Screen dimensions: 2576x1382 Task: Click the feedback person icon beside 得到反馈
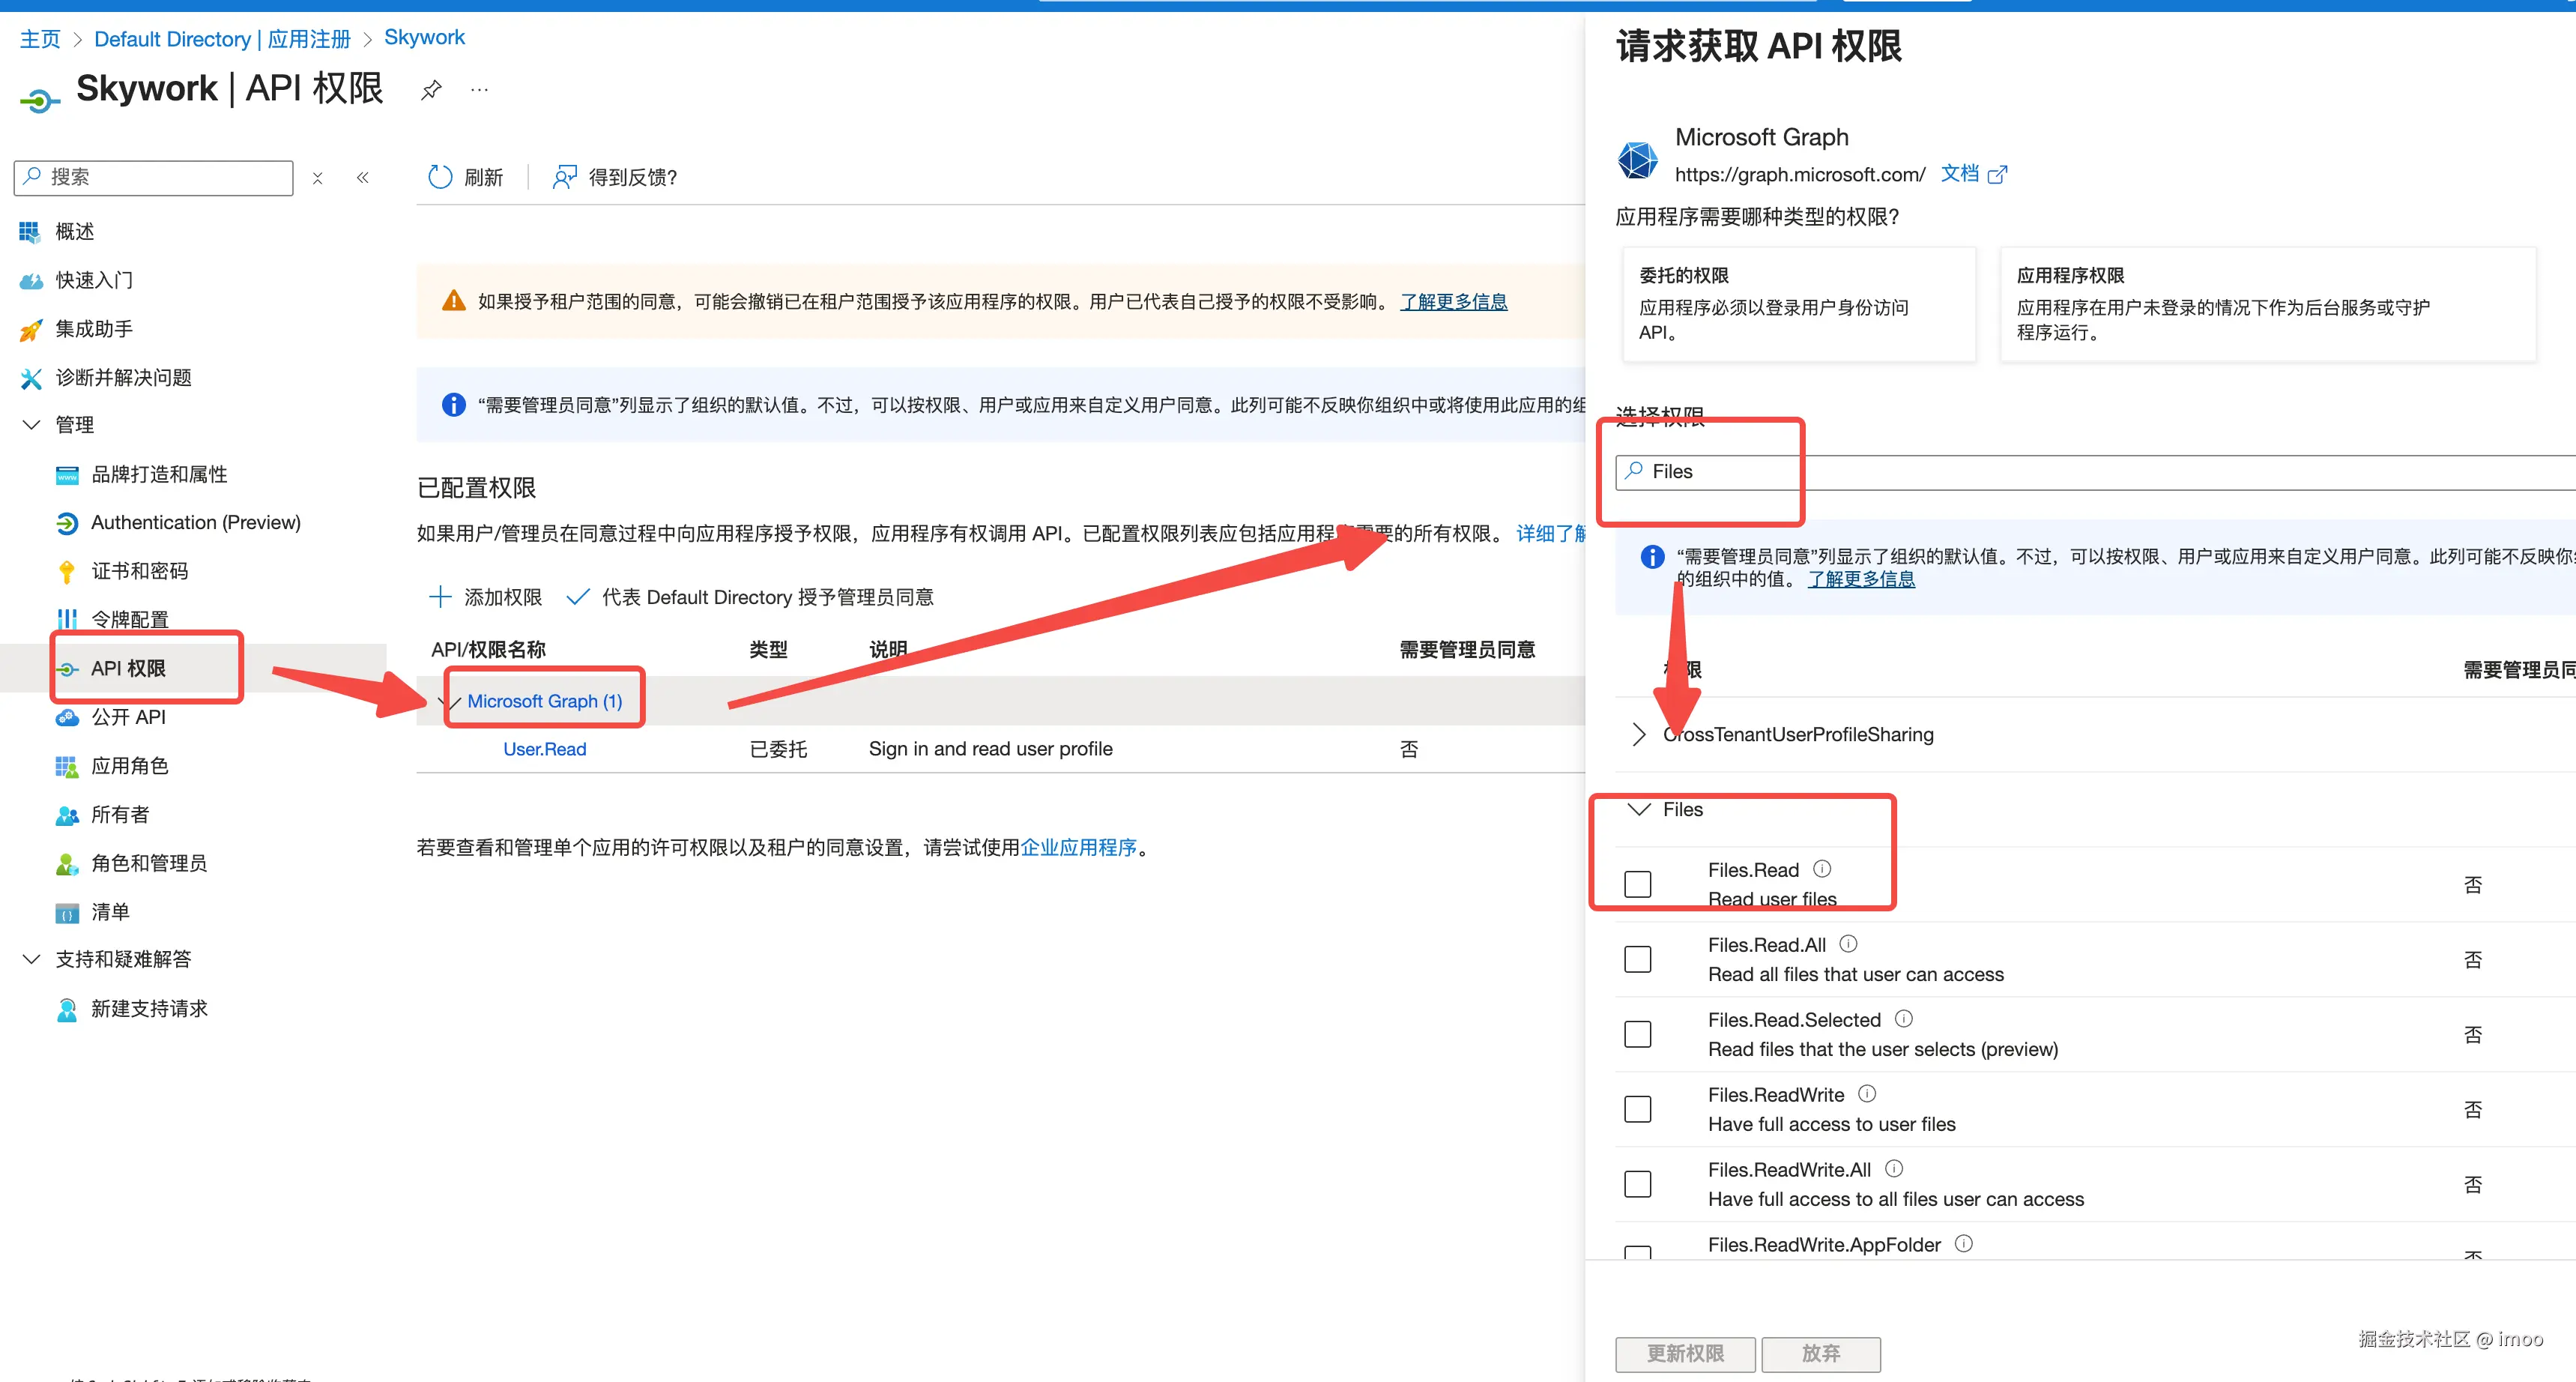tap(565, 177)
